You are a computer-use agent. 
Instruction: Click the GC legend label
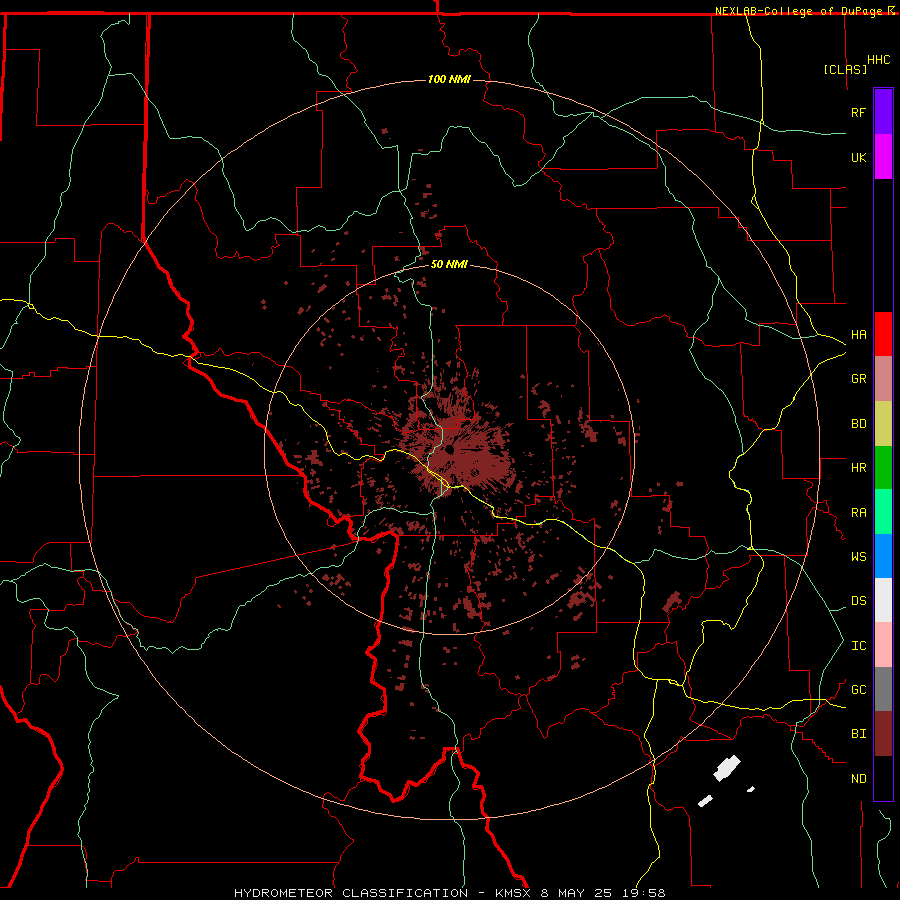pyautogui.click(x=858, y=690)
